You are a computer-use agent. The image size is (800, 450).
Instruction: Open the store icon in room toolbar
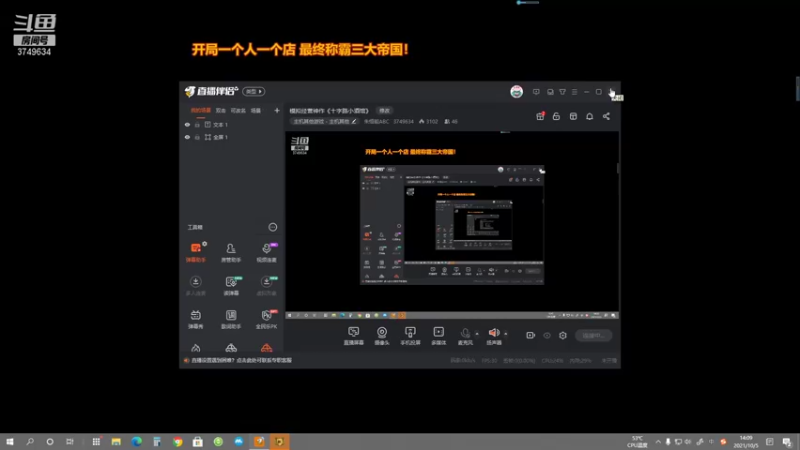tap(573, 116)
